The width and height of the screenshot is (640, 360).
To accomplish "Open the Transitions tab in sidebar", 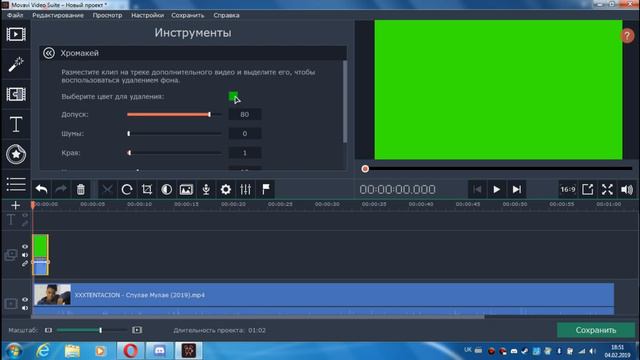I will pos(16,94).
